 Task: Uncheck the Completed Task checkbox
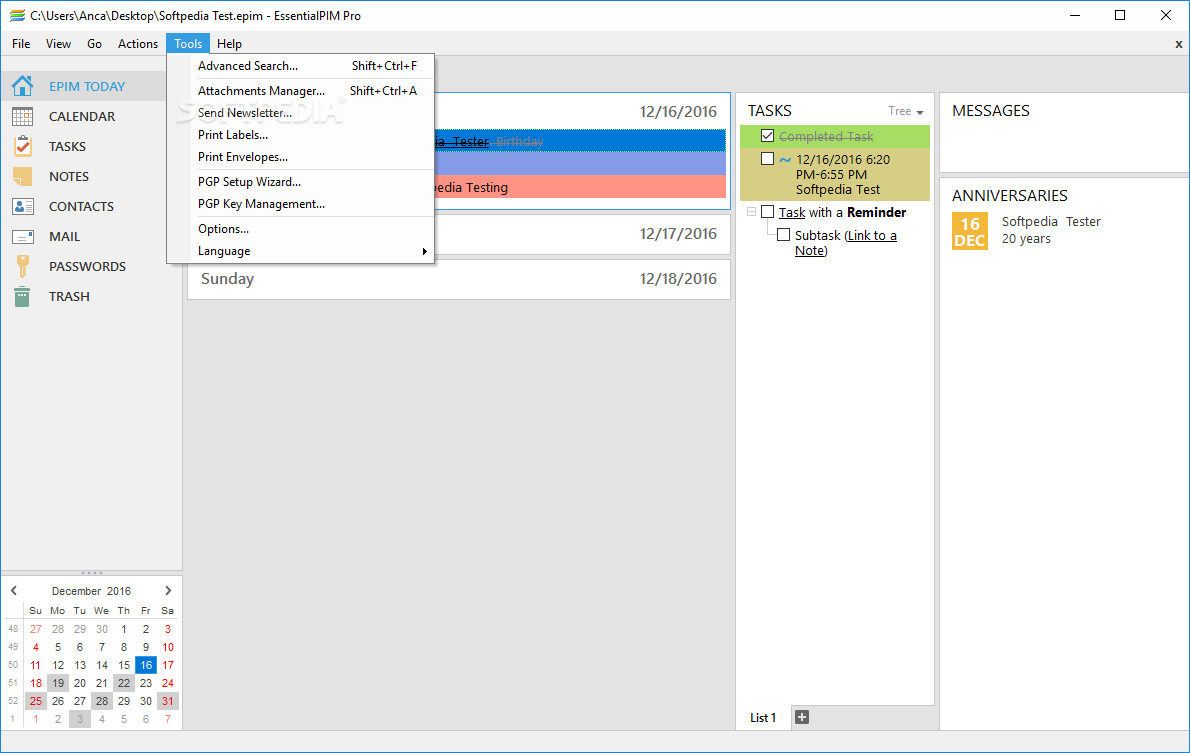click(x=767, y=136)
